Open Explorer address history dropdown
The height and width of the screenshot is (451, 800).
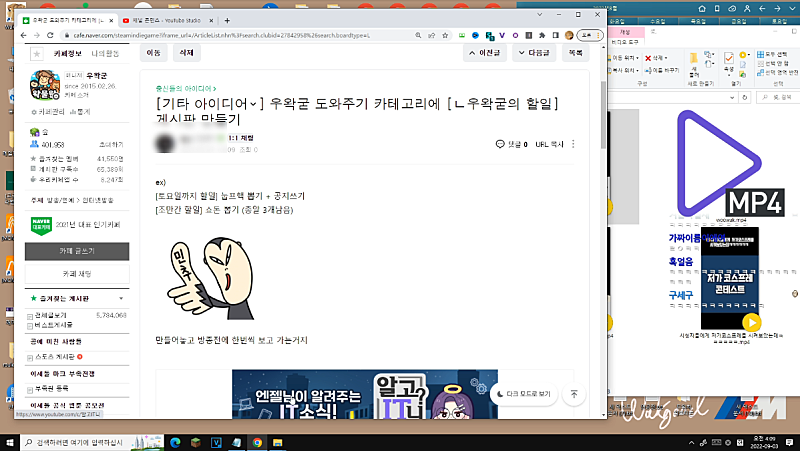[x=733, y=97]
